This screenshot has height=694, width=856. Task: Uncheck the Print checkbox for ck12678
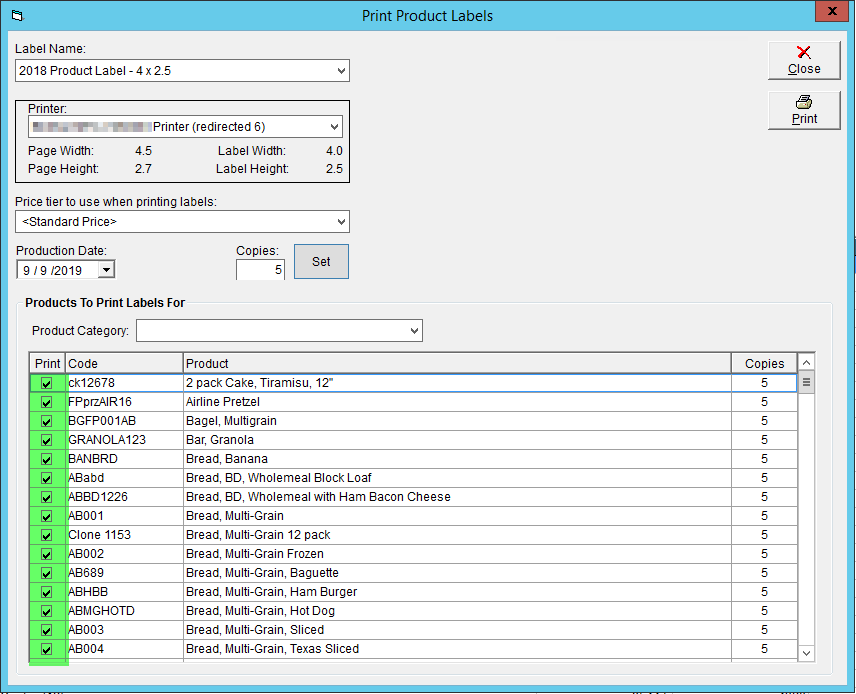(x=46, y=383)
